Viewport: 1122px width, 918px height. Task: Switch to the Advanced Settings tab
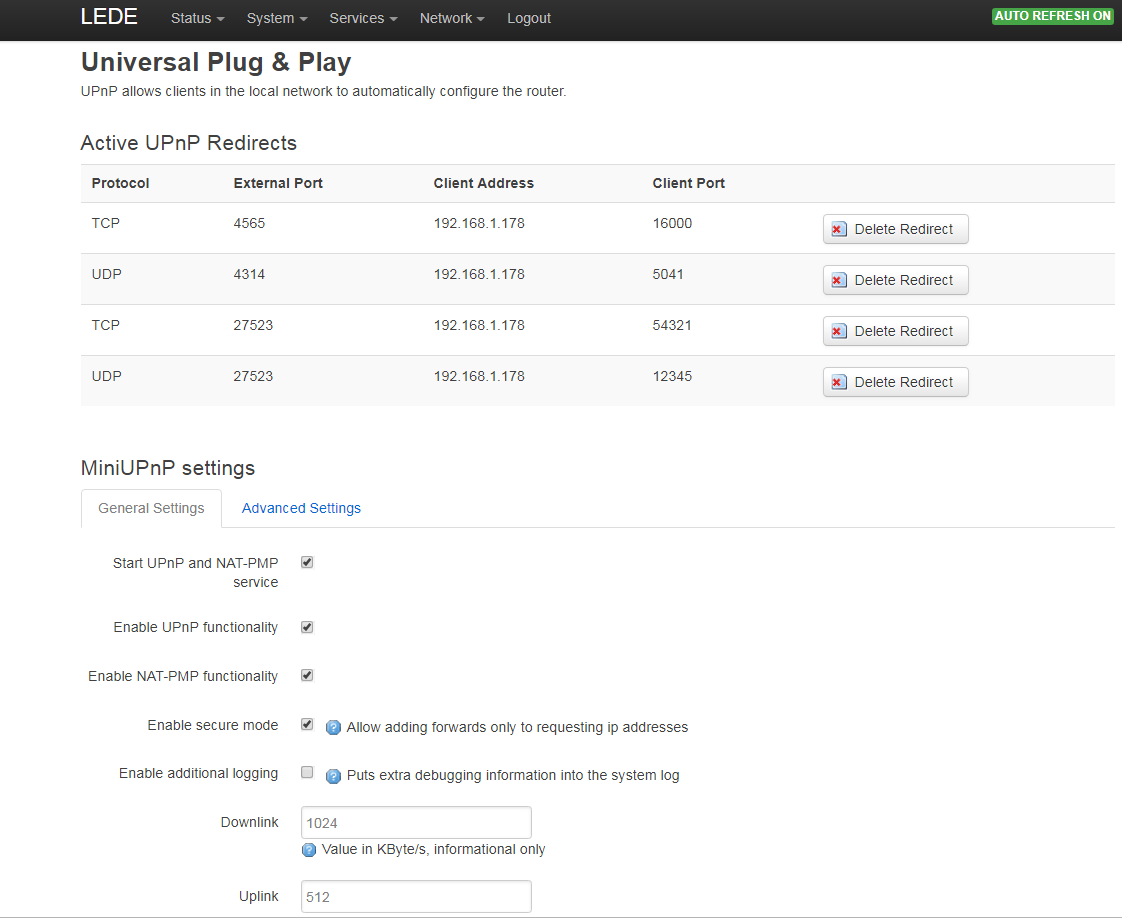[301, 508]
